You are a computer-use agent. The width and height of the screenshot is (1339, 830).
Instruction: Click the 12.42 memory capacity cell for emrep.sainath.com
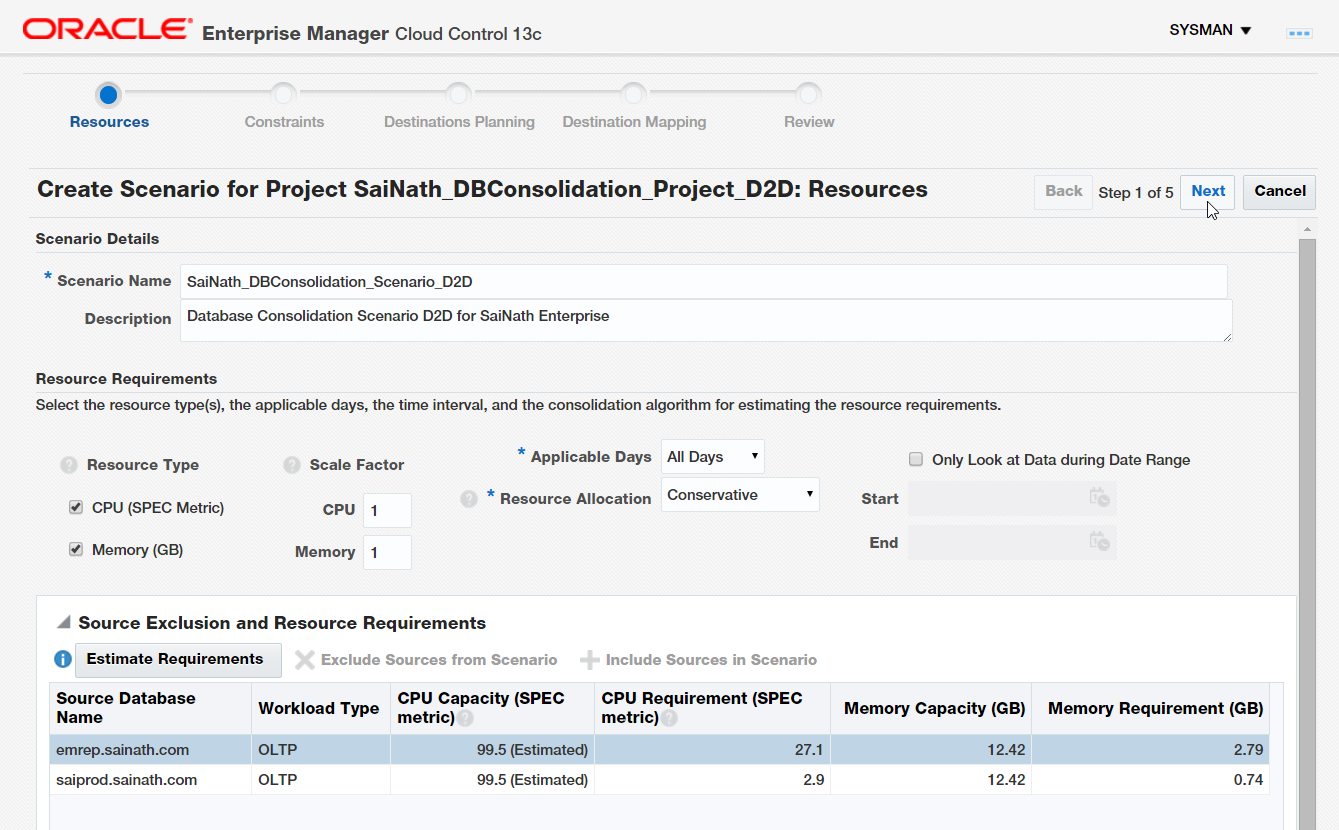point(931,750)
